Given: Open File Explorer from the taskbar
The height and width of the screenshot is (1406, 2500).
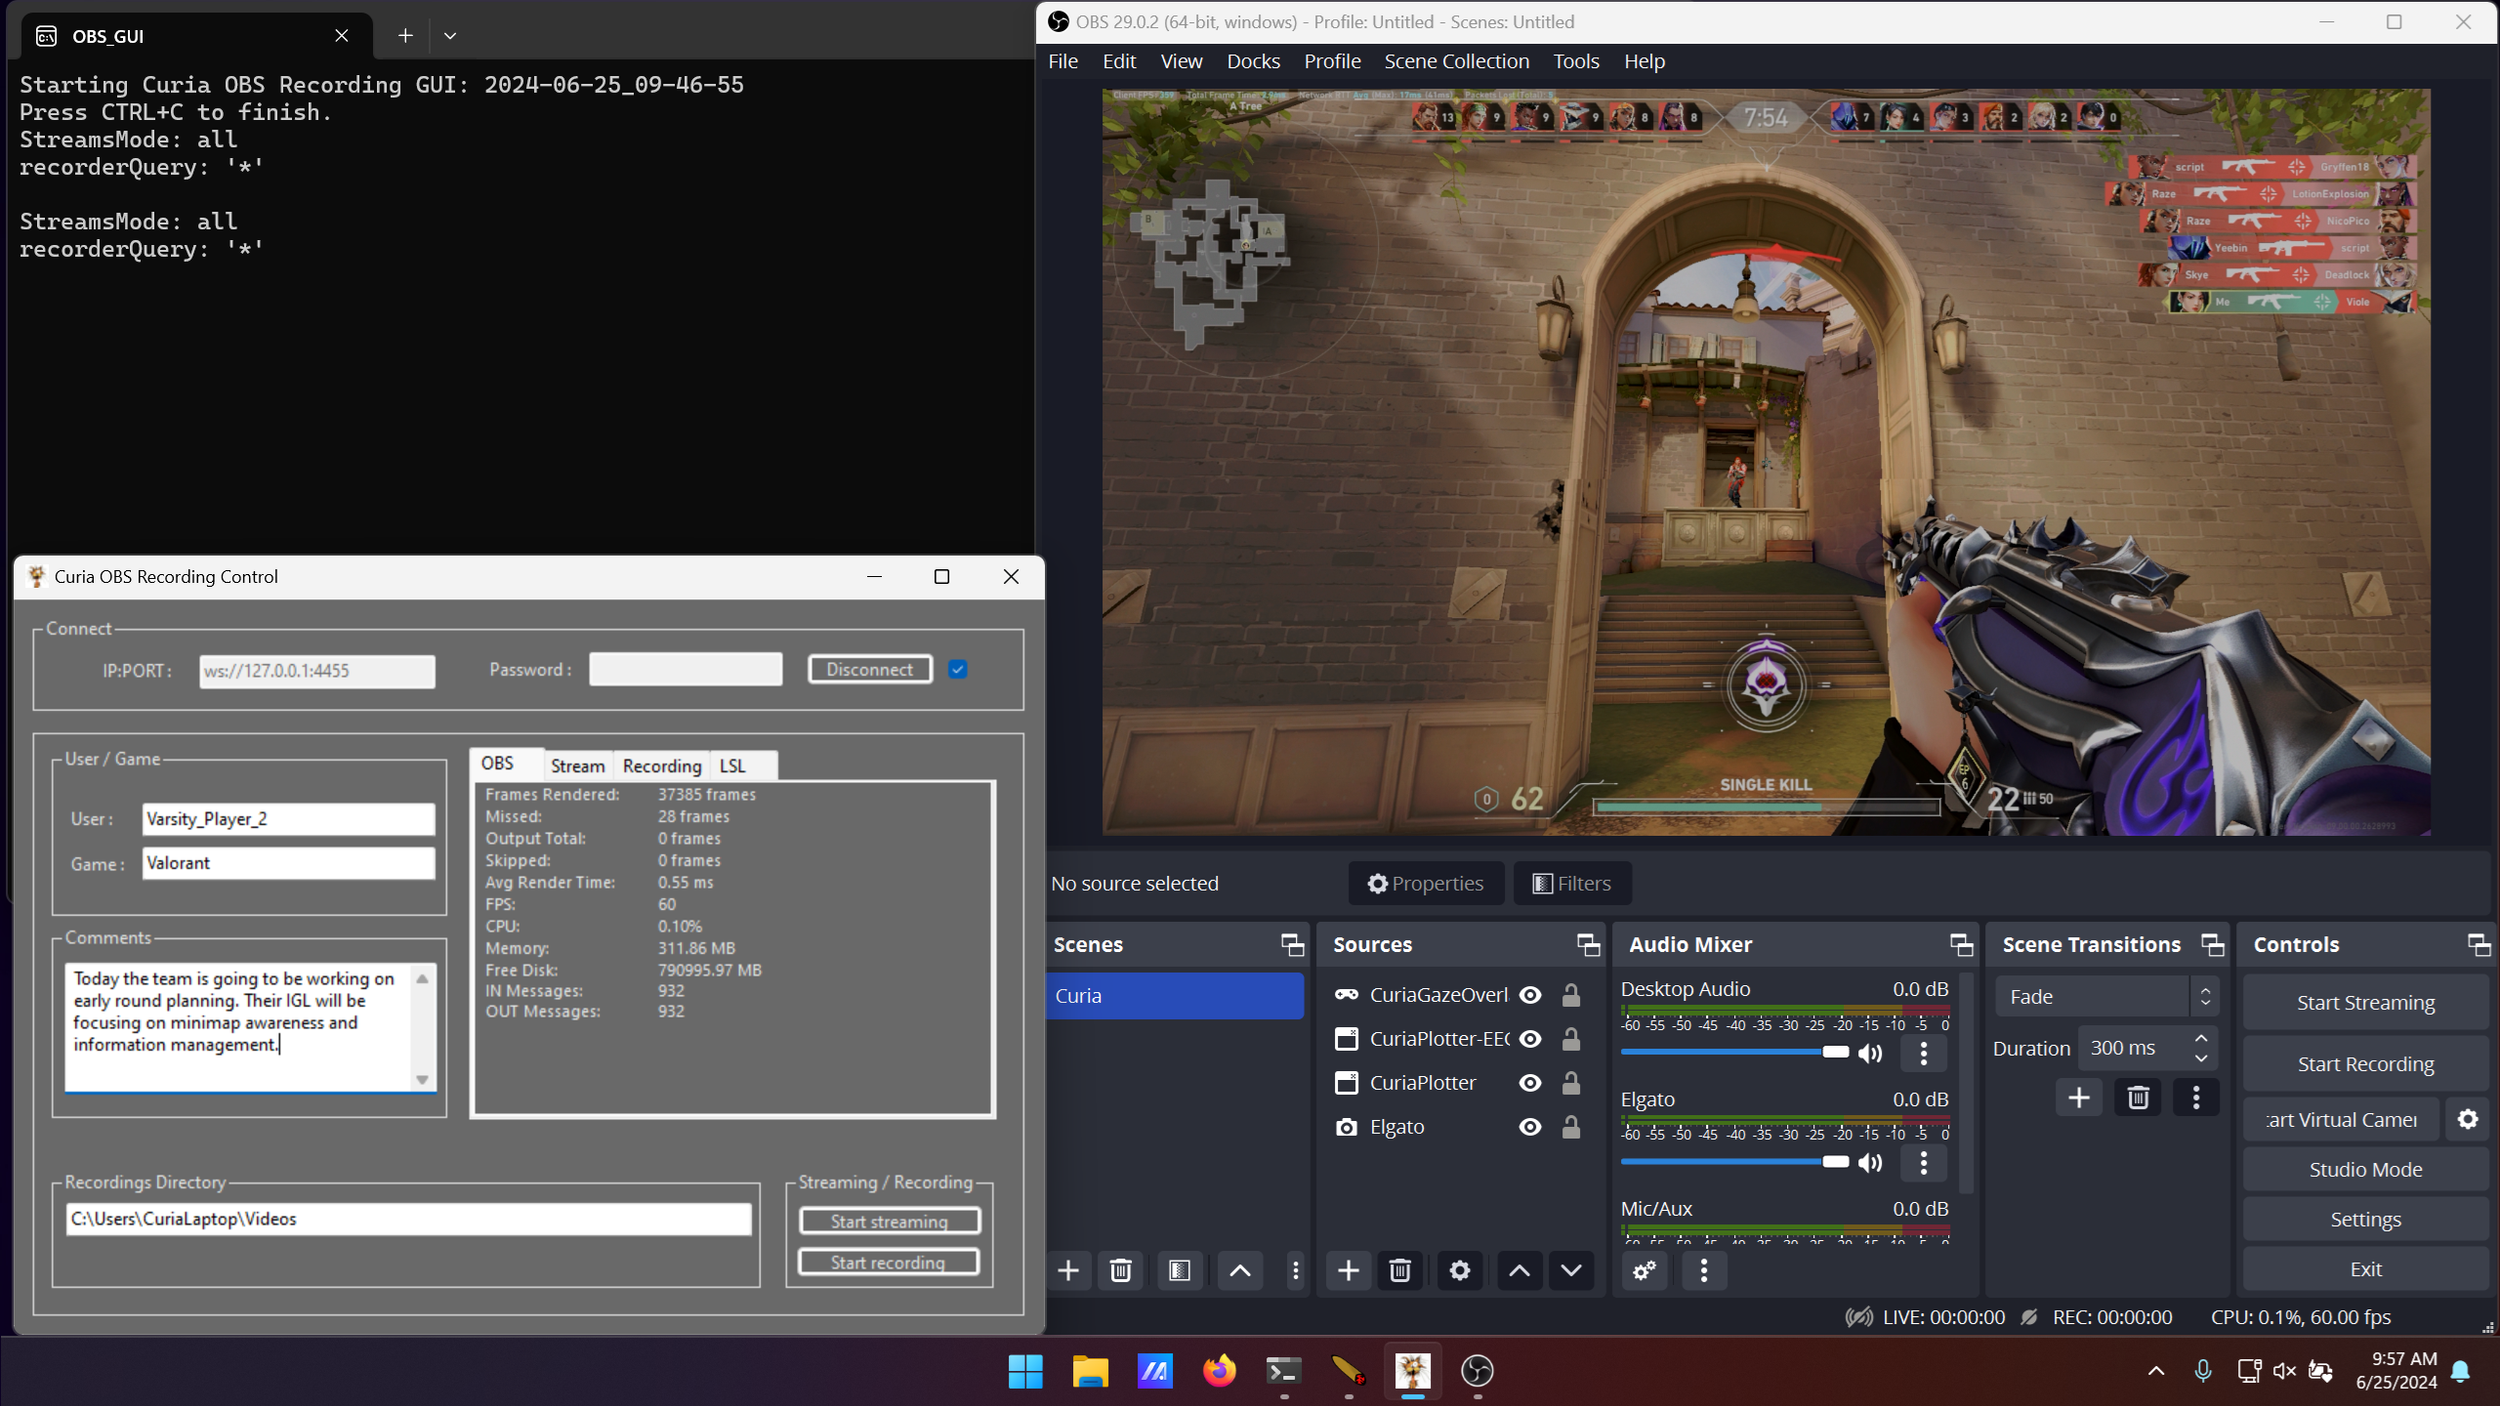Looking at the screenshot, I should (1090, 1371).
